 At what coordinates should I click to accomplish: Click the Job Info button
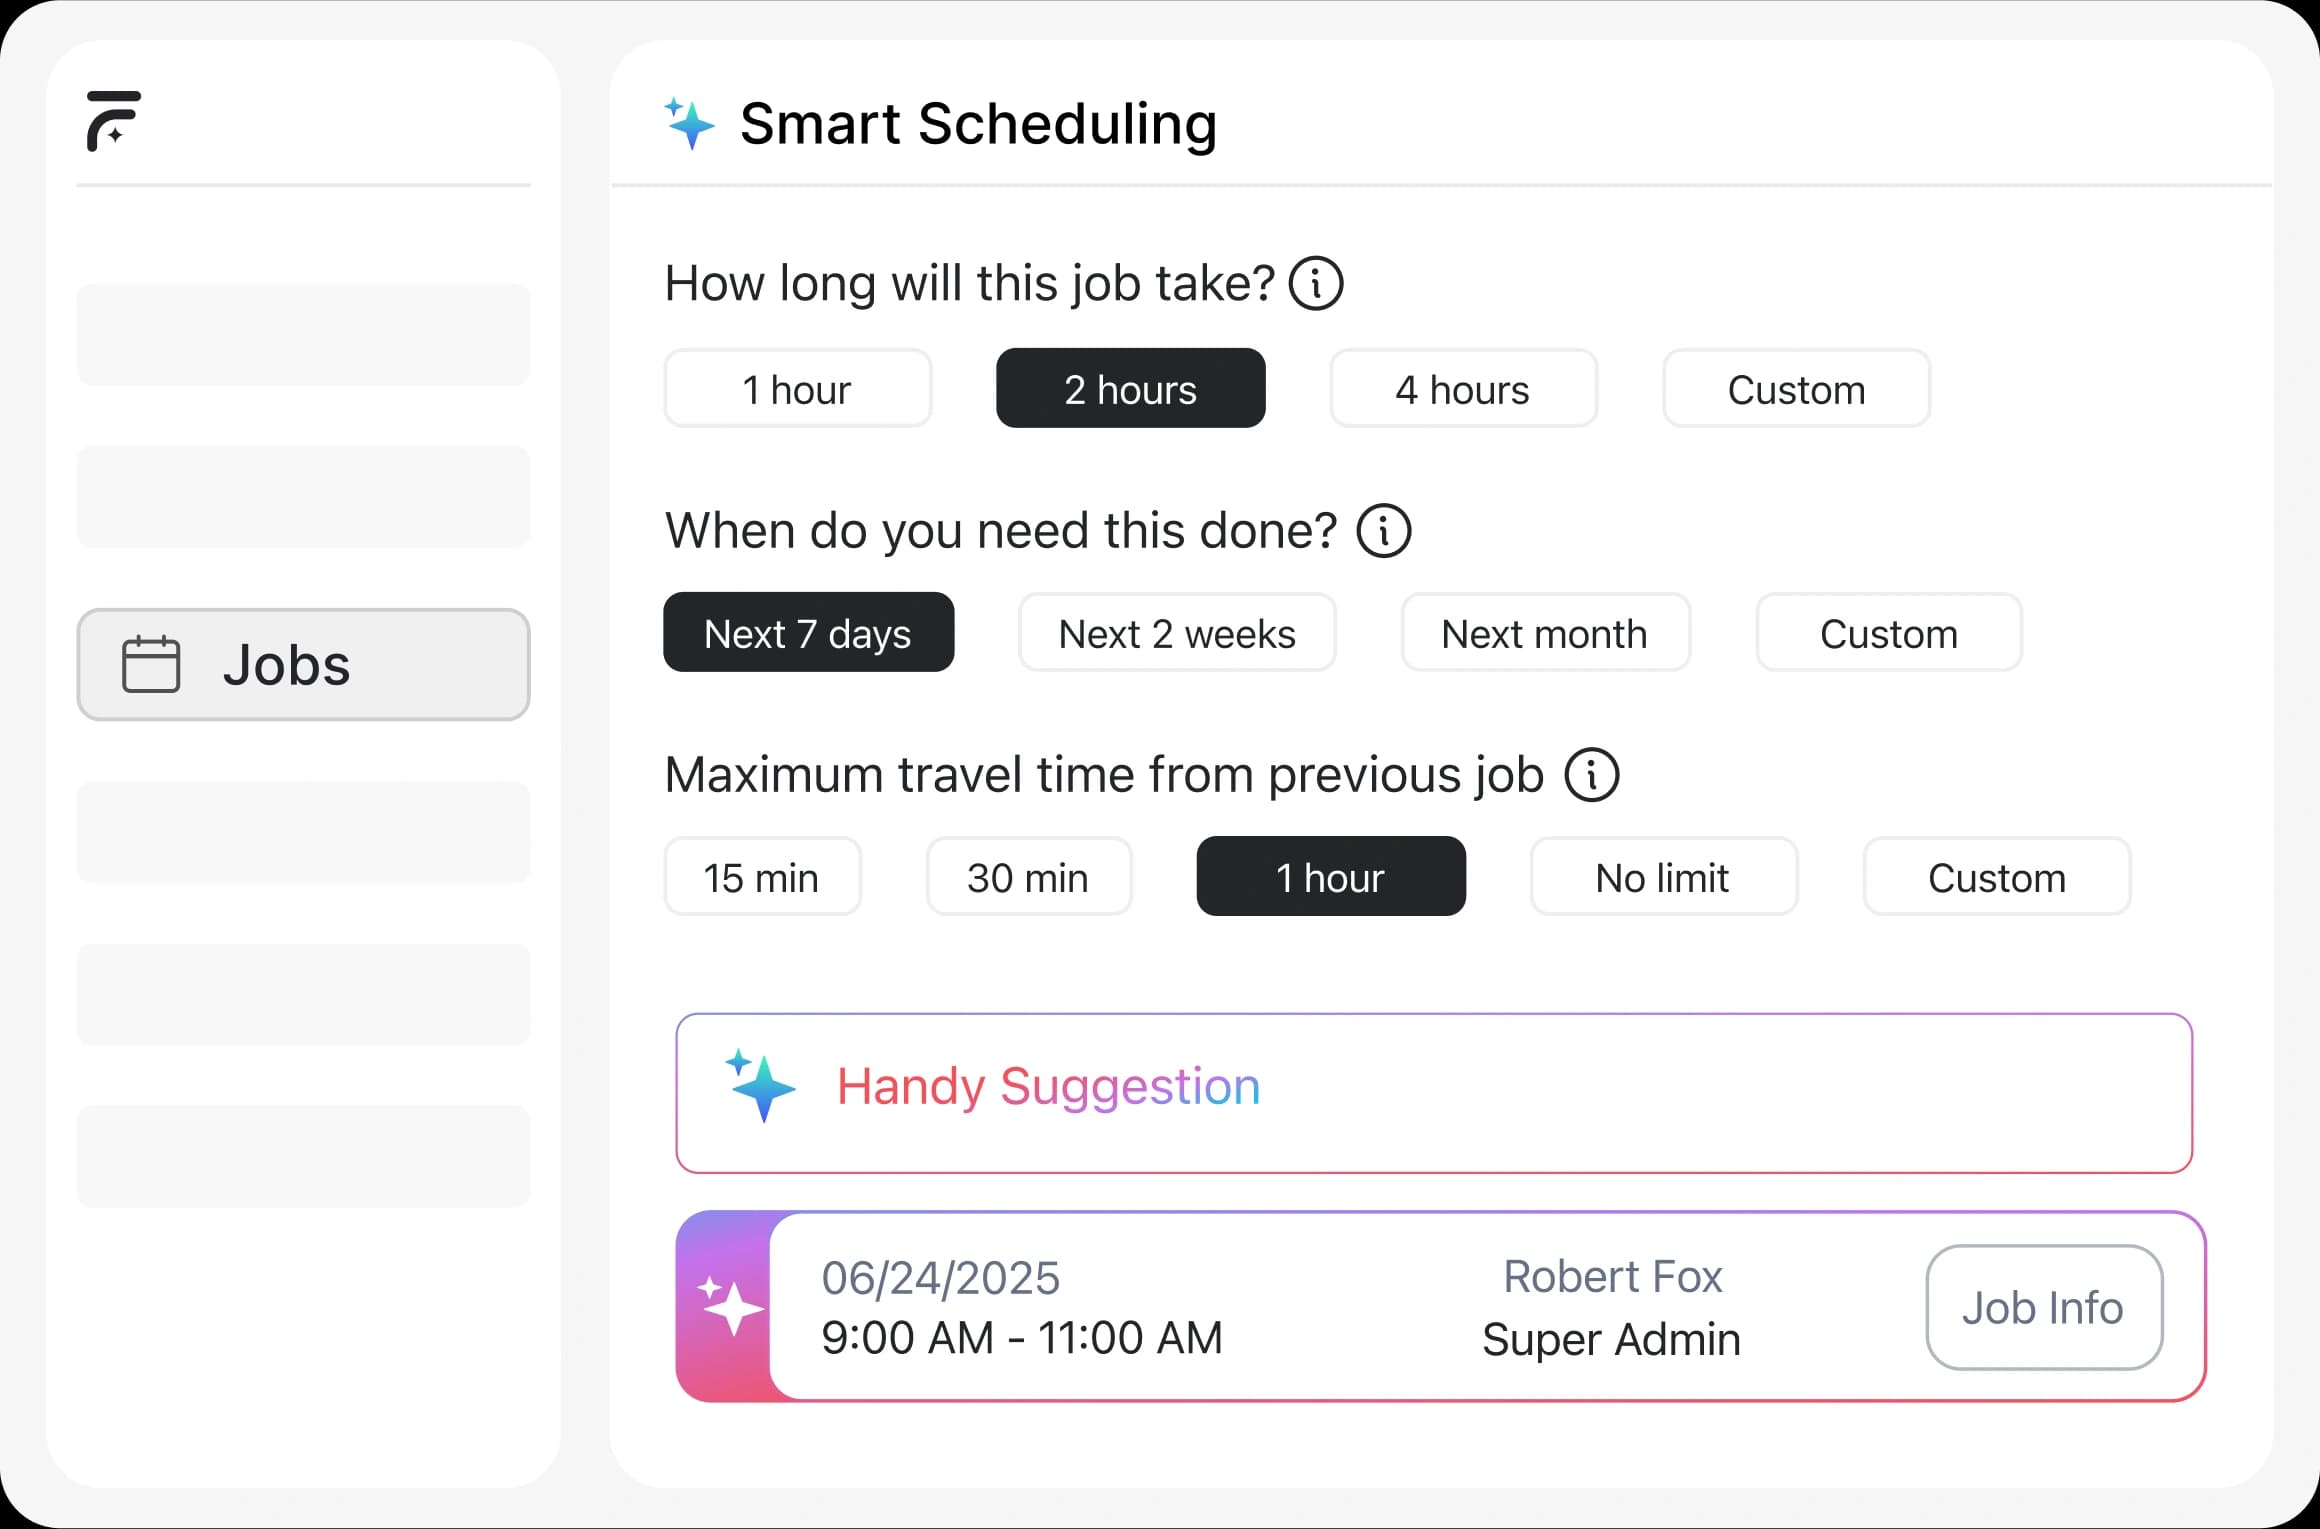click(x=2043, y=1307)
